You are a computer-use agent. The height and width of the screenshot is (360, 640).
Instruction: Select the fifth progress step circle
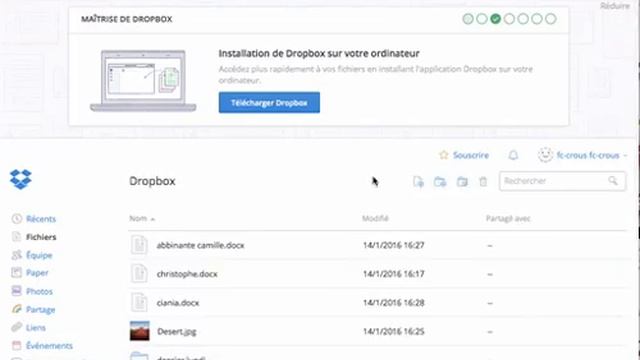pos(523,19)
